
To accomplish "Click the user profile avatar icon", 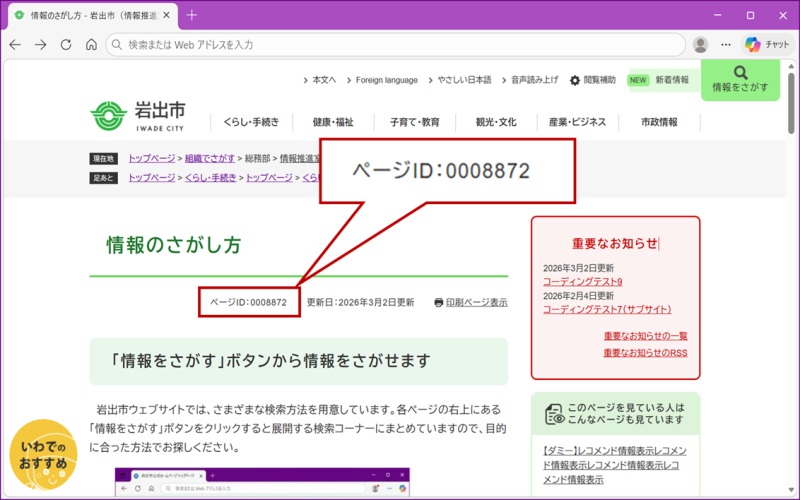I will (x=701, y=45).
